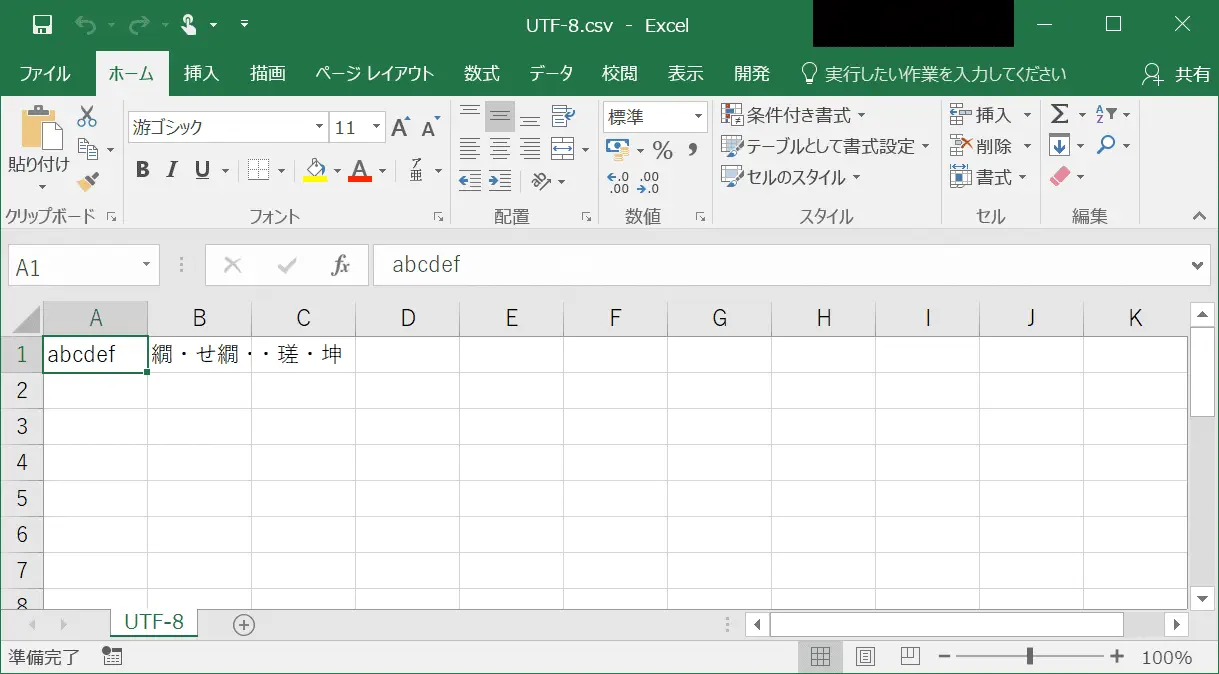
Task: Open the font name dropdown
Action: [x=320, y=127]
